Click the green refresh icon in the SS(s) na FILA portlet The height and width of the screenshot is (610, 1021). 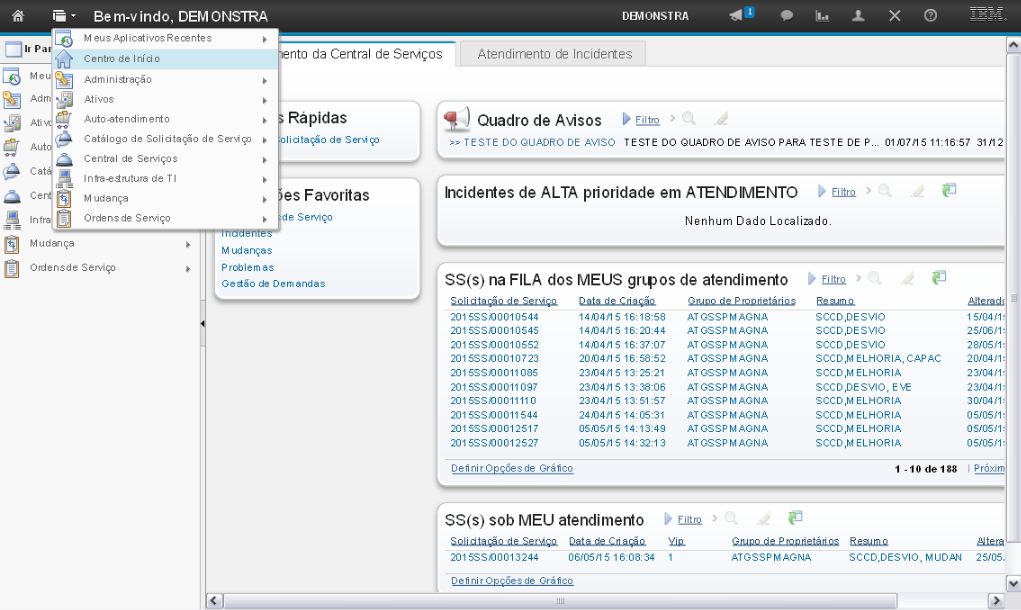[x=938, y=278]
